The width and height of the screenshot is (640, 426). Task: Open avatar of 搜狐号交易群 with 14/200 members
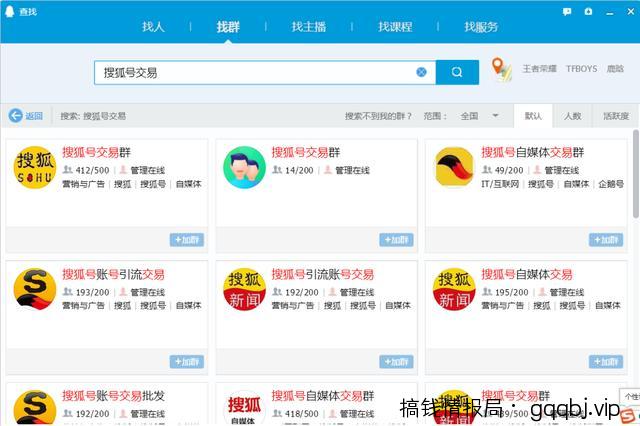pyautogui.click(x=244, y=167)
